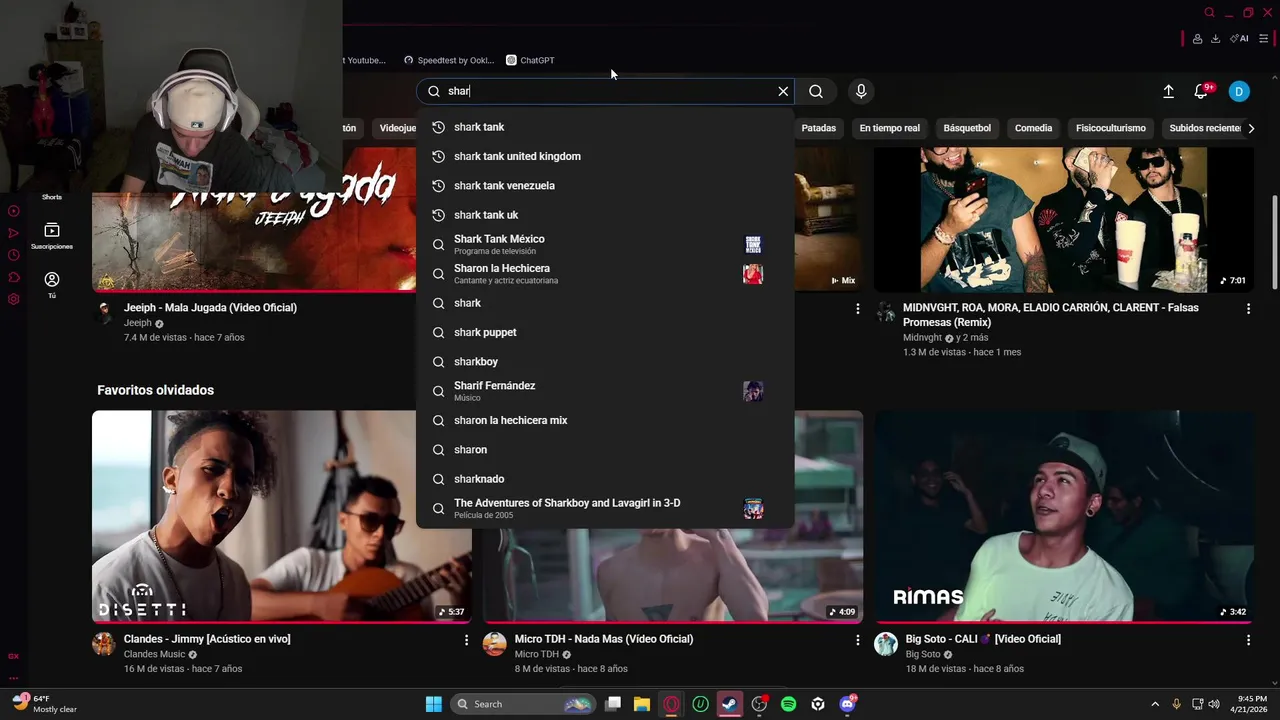Open the Speedtest by Ookla bookmark

click(449, 60)
